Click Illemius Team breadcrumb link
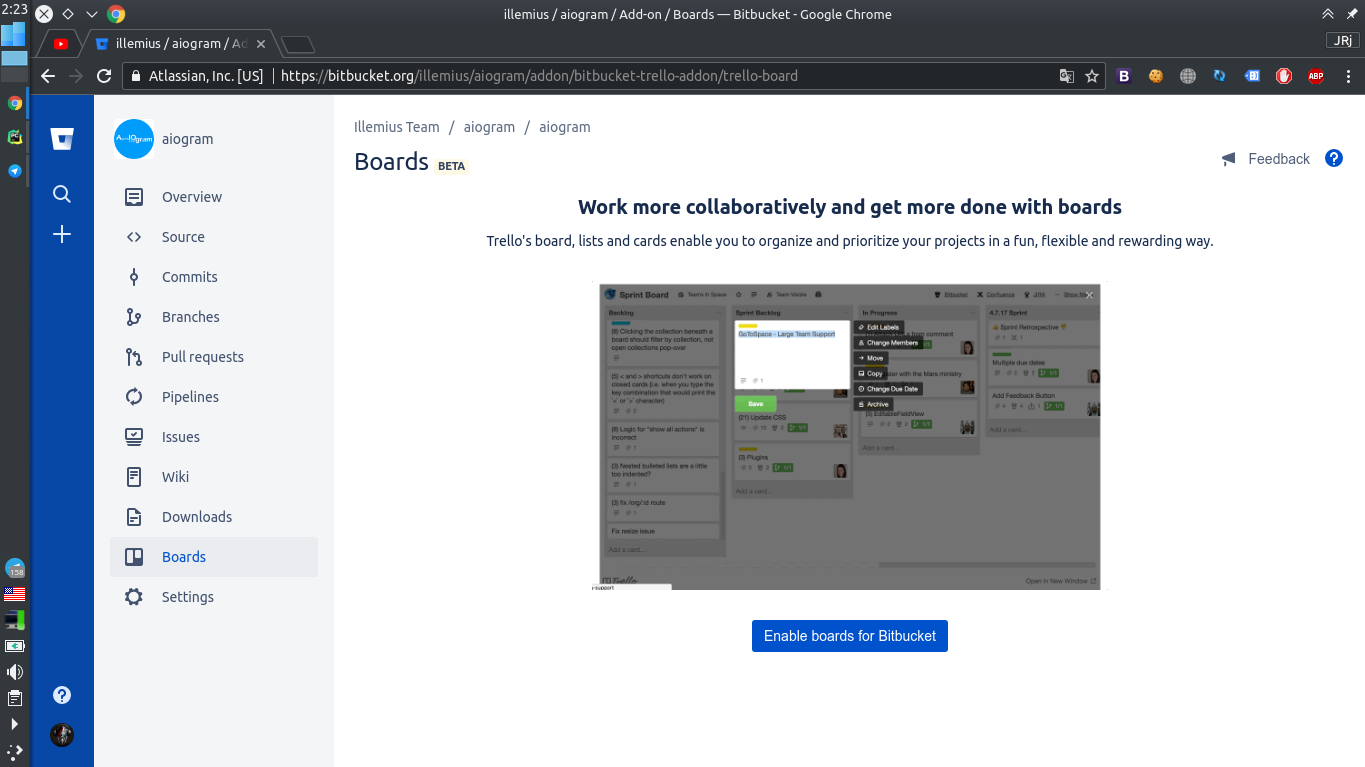The image size is (1365, 767). pyautogui.click(x=397, y=127)
